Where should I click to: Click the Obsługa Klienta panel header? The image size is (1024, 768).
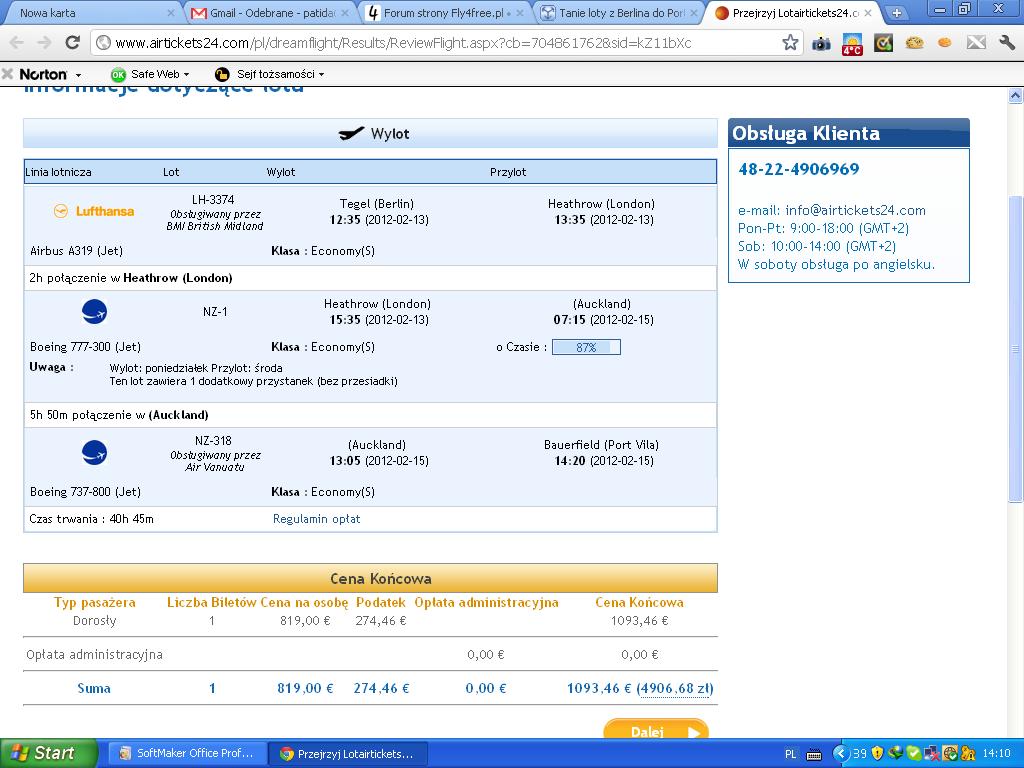pyautogui.click(x=848, y=133)
